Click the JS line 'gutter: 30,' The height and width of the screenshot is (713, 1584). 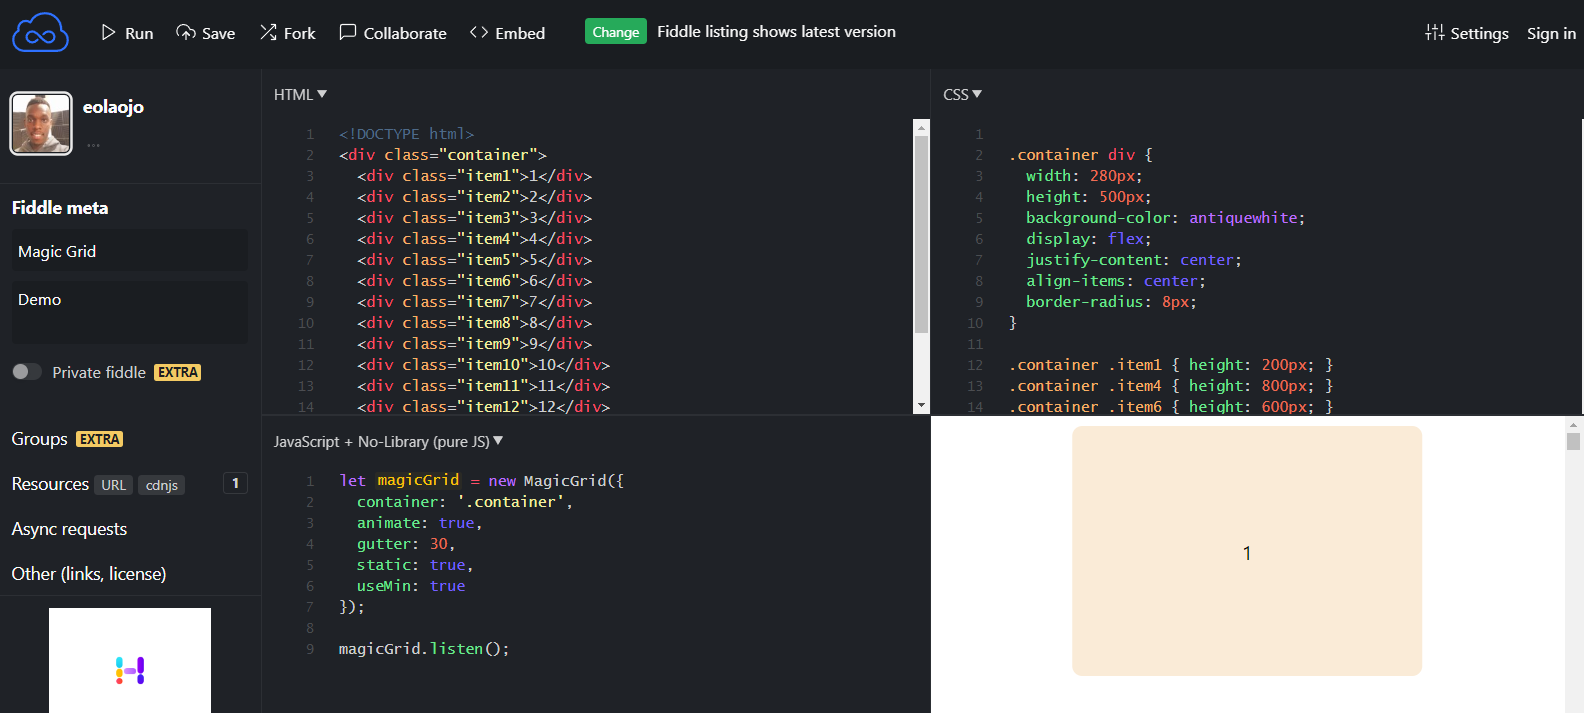406,544
